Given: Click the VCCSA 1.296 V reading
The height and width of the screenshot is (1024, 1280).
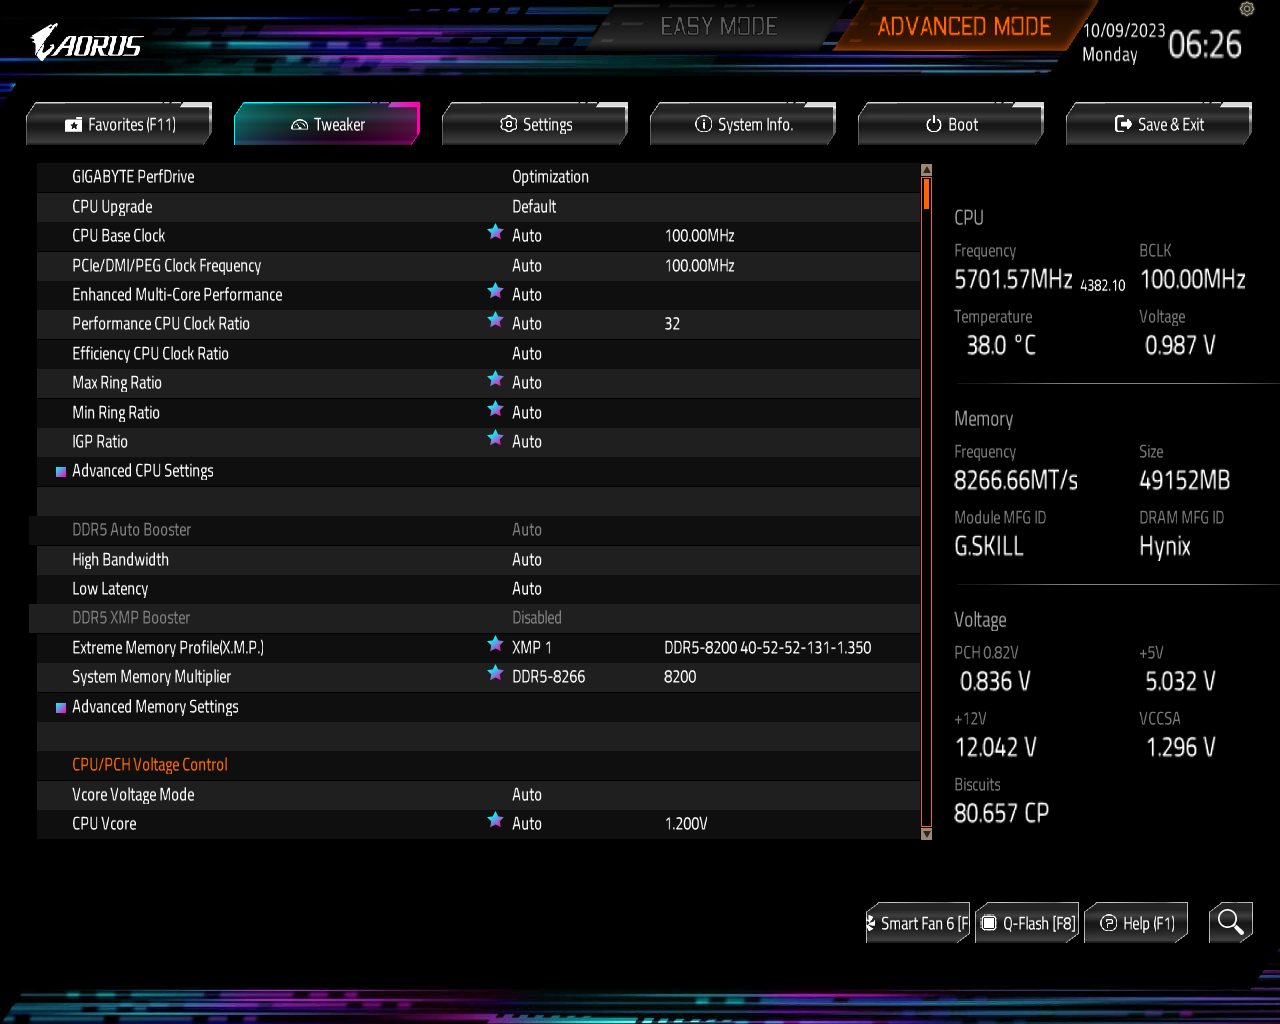Looking at the screenshot, I should pos(1181,748).
